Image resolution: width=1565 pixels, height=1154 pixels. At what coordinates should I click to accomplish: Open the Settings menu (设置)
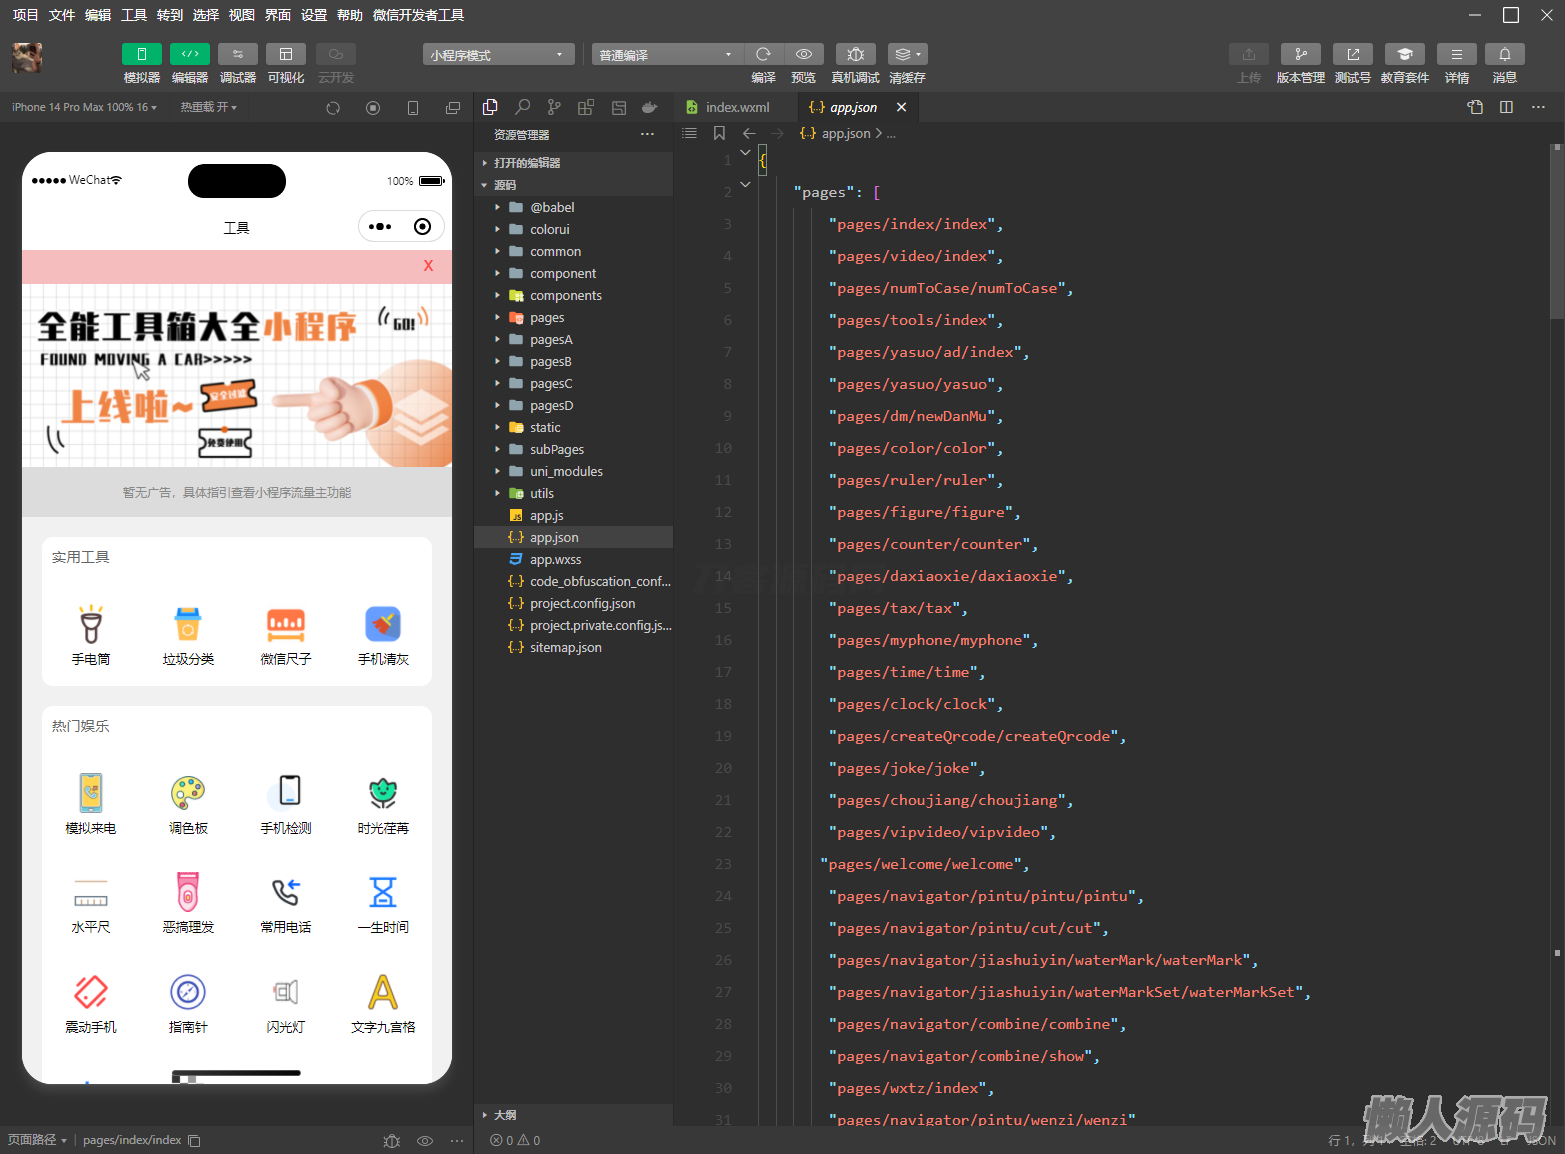click(x=314, y=15)
